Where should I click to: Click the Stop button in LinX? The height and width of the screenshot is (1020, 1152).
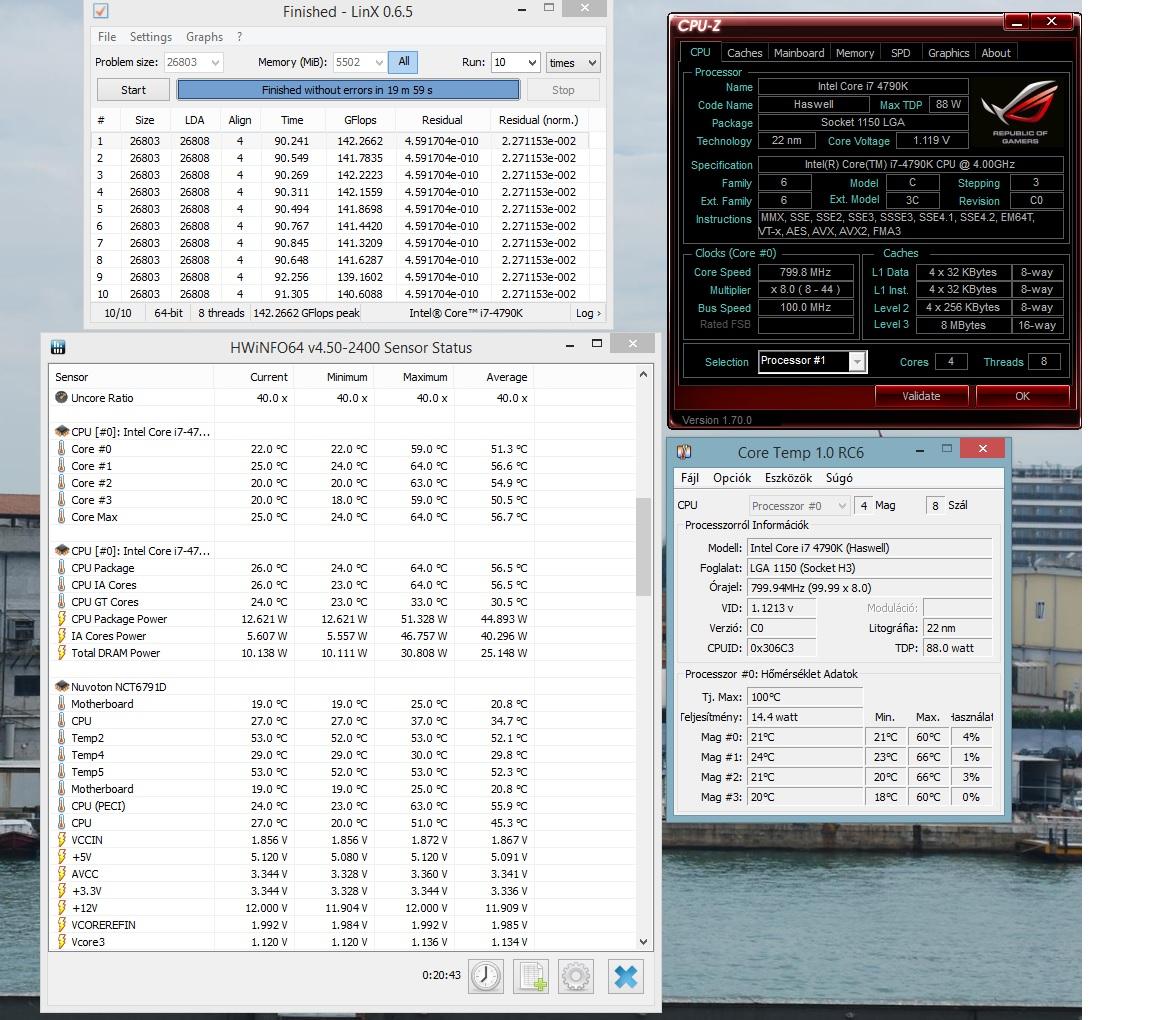[x=563, y=90]
